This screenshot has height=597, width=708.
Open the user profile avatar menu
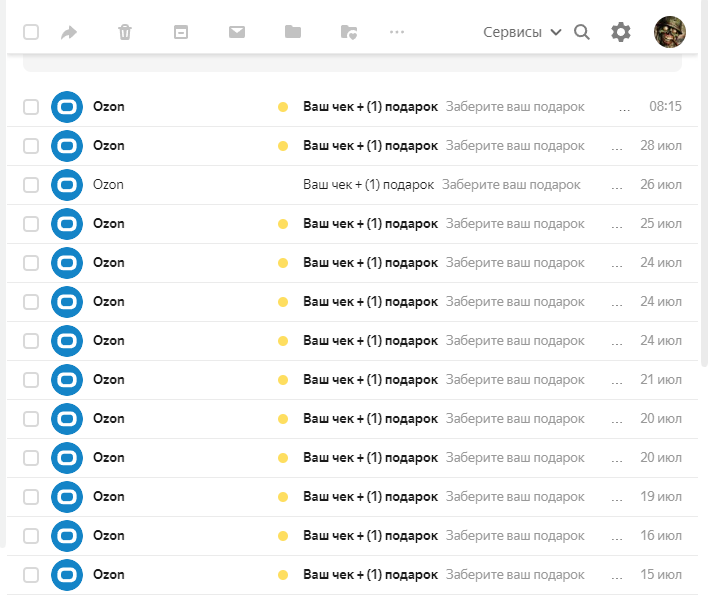coord(669,32)
